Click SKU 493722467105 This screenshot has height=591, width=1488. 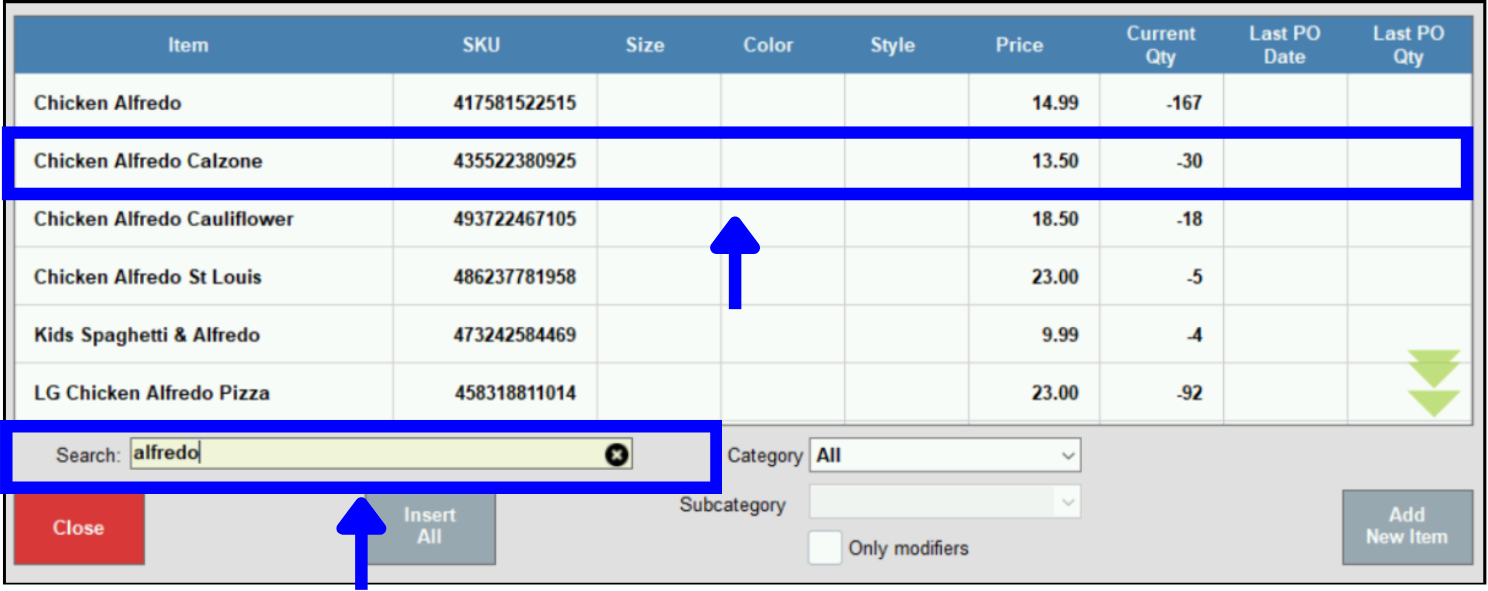click(514, 219)
